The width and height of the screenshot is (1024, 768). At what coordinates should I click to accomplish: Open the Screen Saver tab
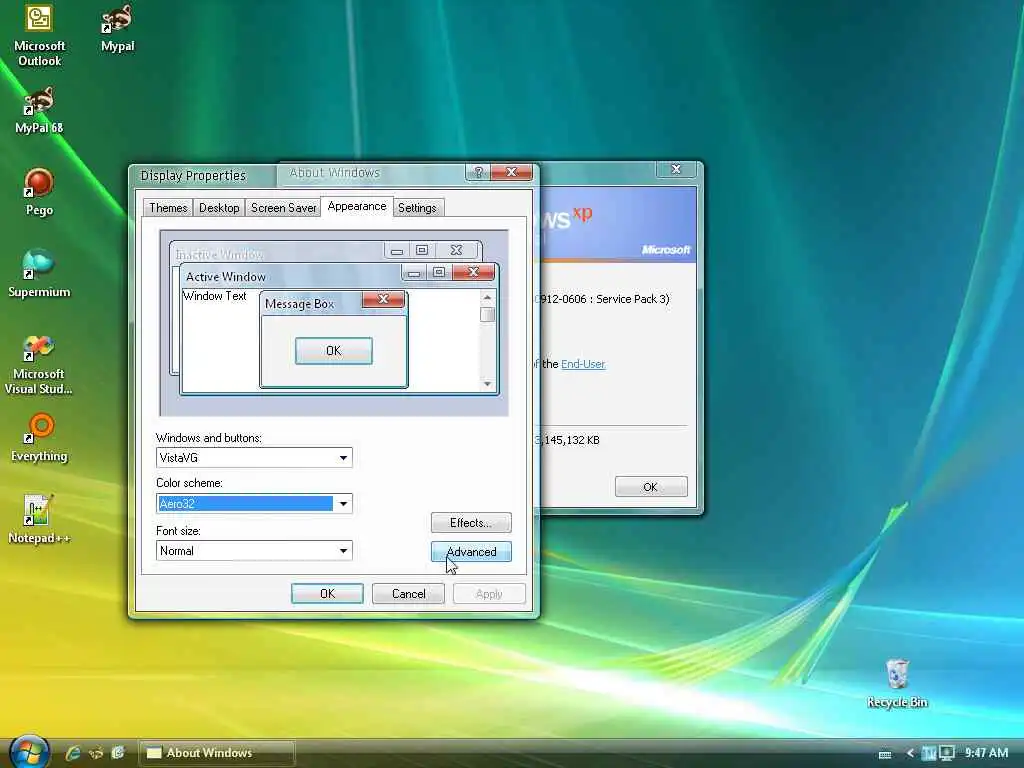(283, 208)
